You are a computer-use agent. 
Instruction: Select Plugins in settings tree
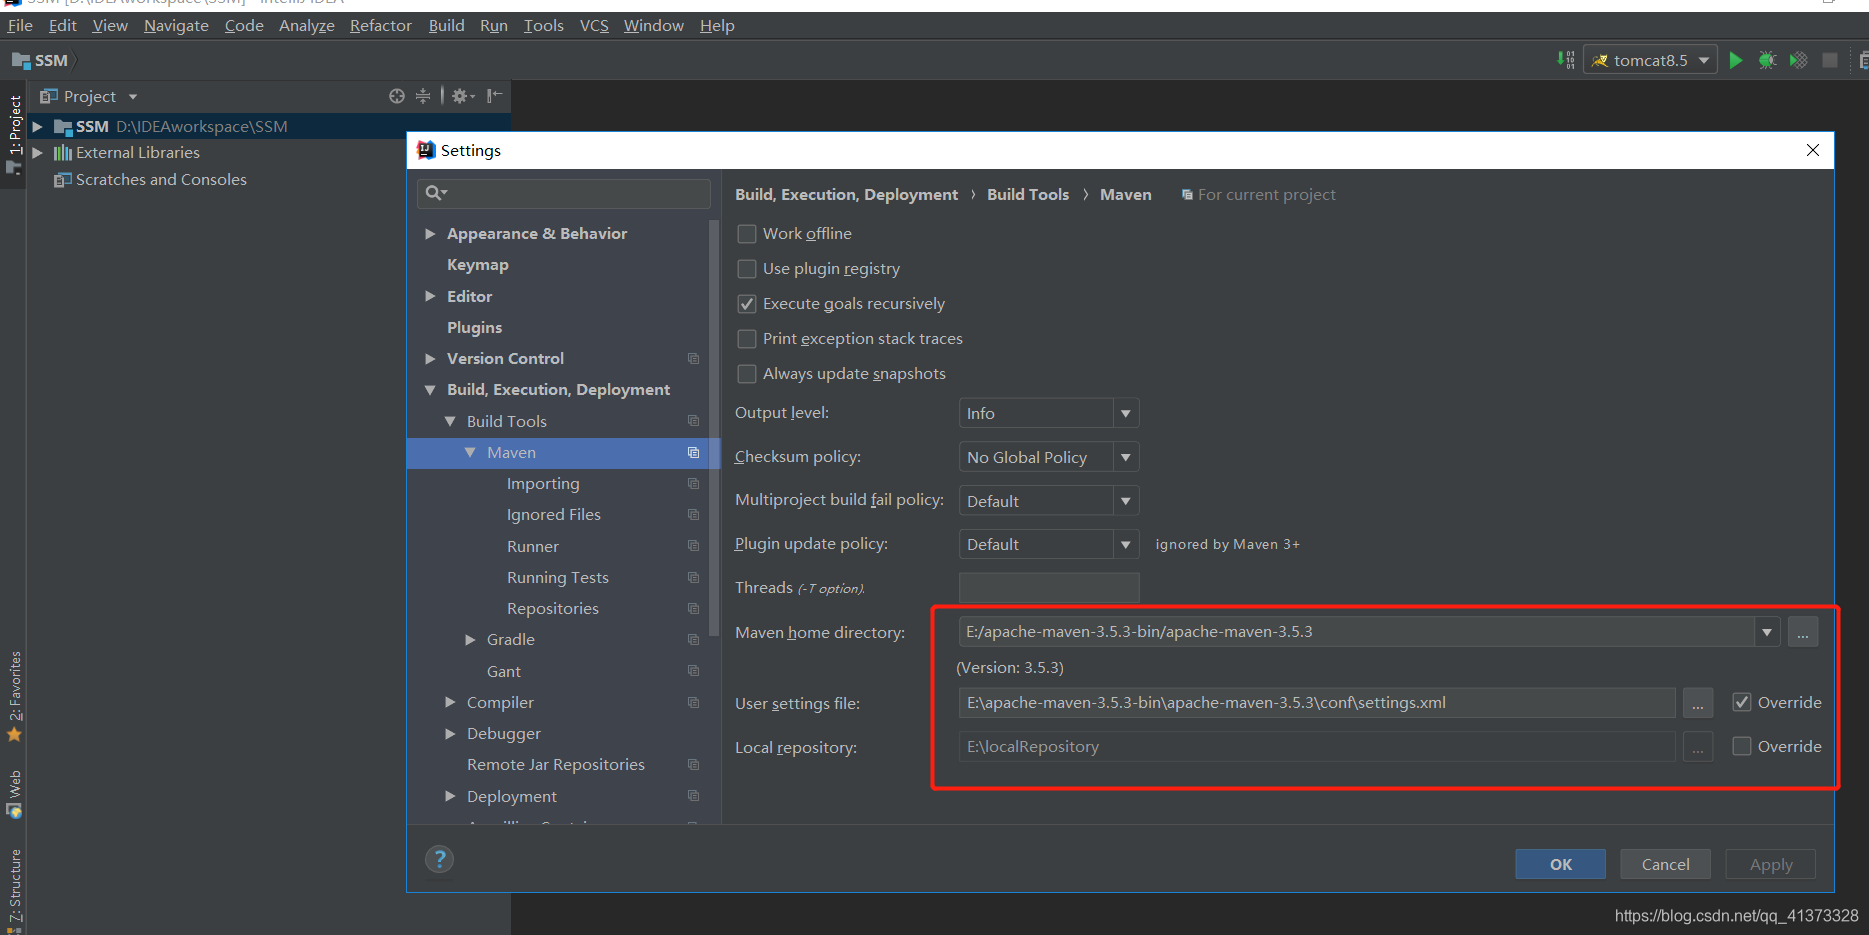click(x=474, y=328)
